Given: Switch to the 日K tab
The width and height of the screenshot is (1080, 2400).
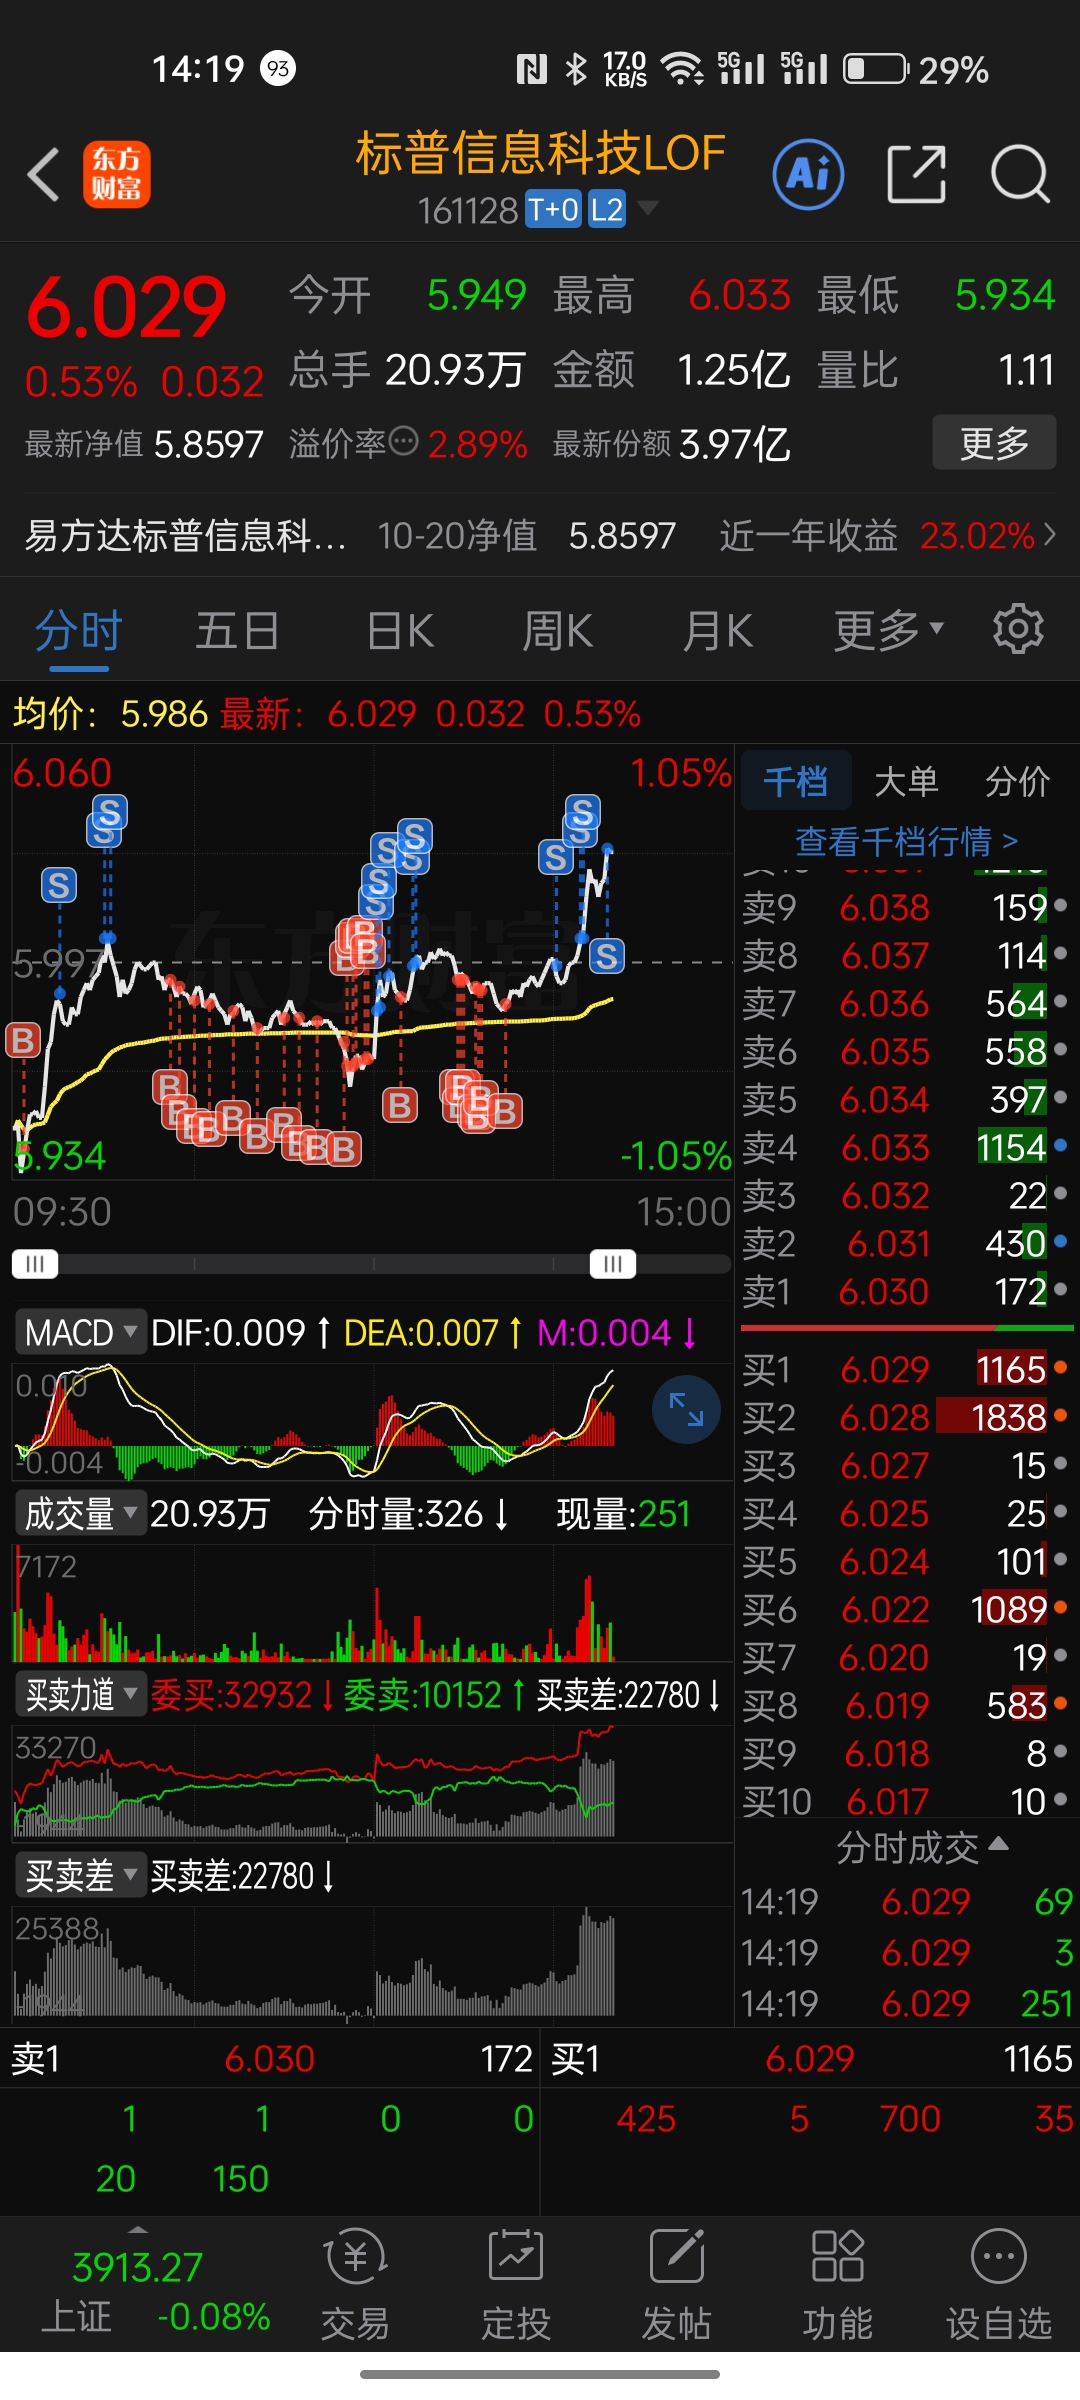Looking at the screenshot, I should pyautogui.click(x=400, y=631).
